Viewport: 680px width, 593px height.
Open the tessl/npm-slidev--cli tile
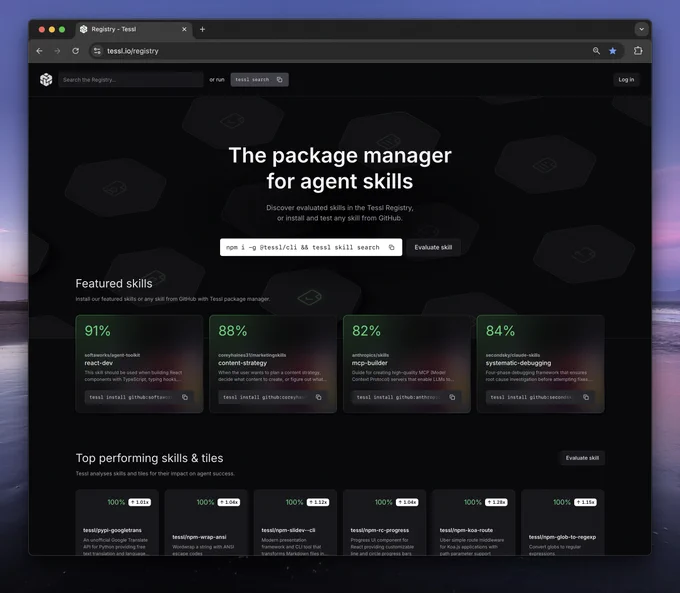(x=295, y=522)
